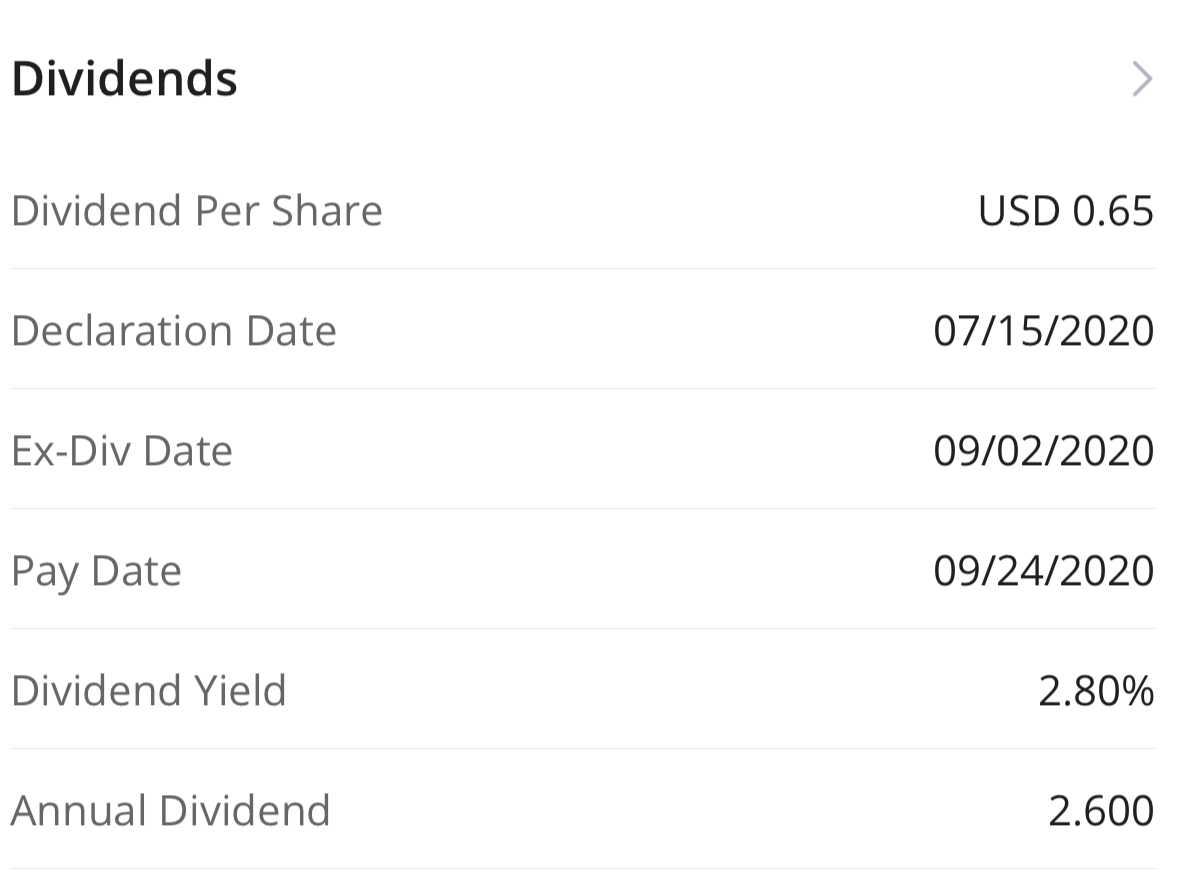Image resolution: width=1184 pixels, height=870 pixels.
Task: Tap the 2.600 annual dividend value
Action: (x=1101, y=811)
